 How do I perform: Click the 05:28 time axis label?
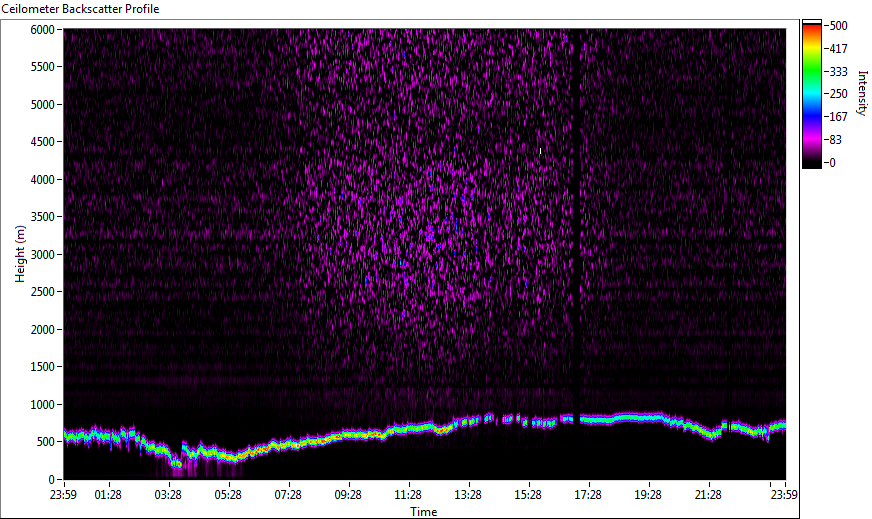(x=228, y=495)
